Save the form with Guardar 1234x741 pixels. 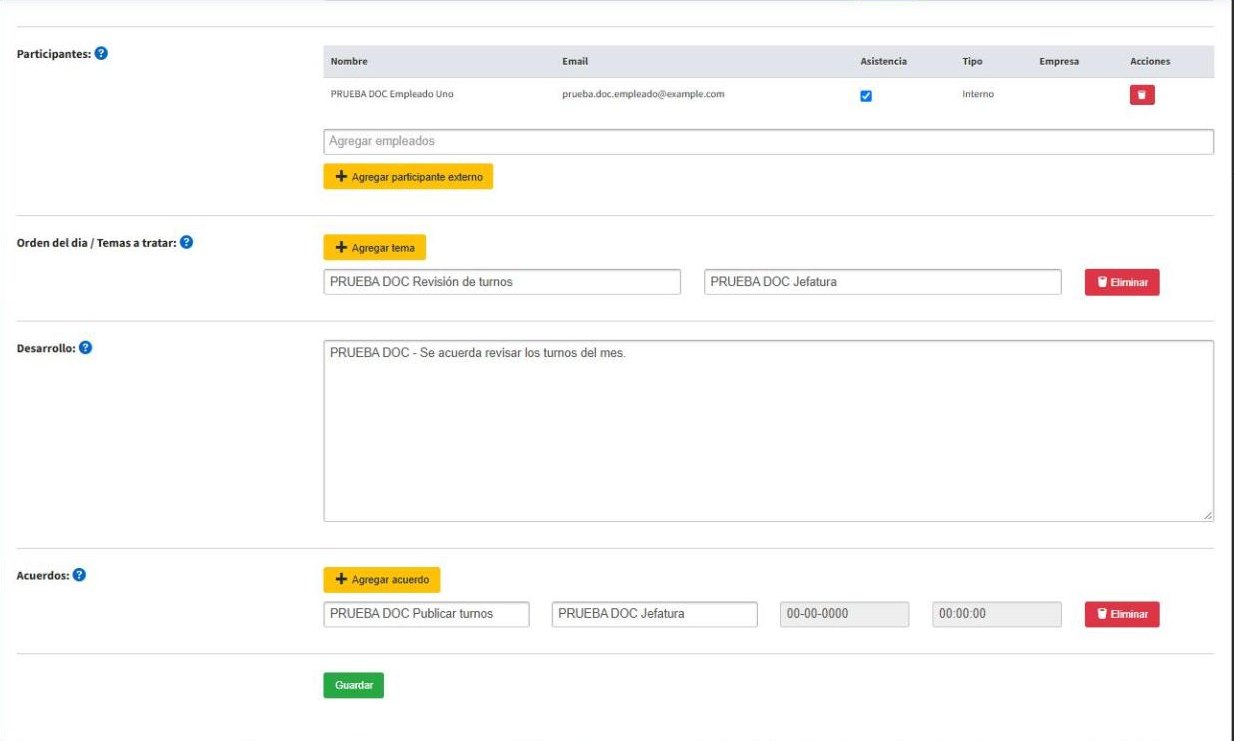pos(354,686)
